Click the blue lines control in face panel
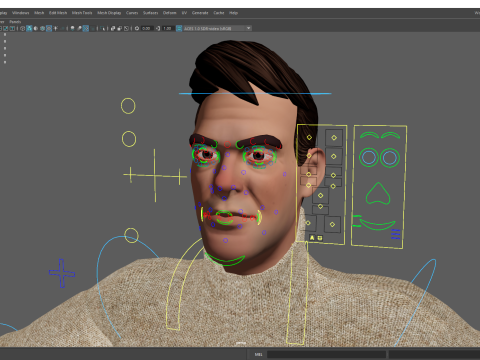480x360 pixels. (396, 234)
